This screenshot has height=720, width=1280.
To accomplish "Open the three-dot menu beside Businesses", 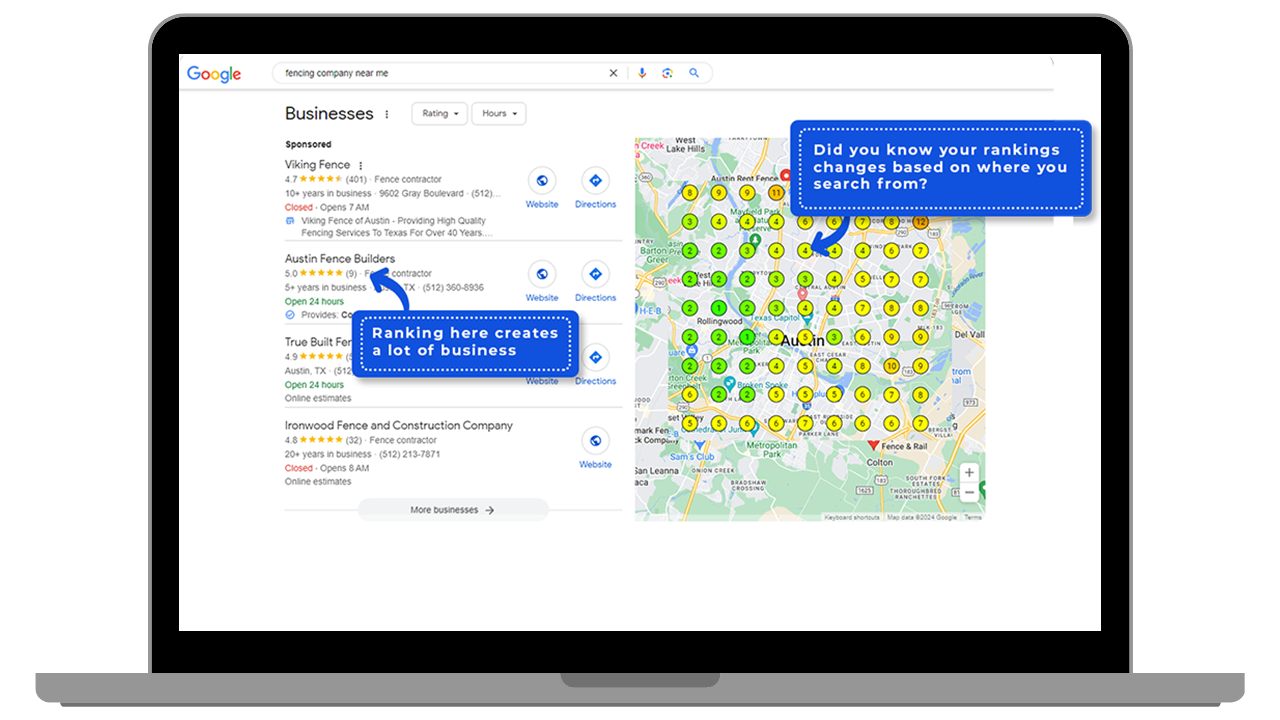I will (387, 114).
